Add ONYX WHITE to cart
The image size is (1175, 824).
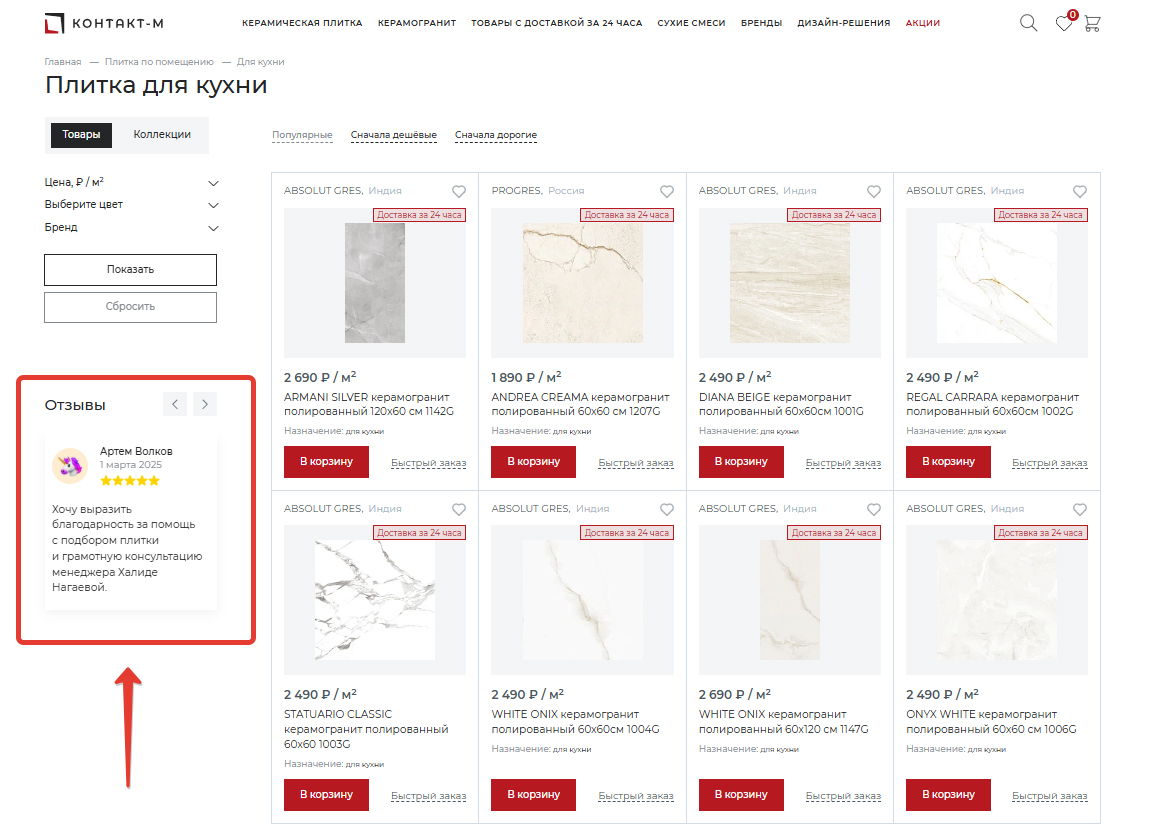(x=948, y=795)
